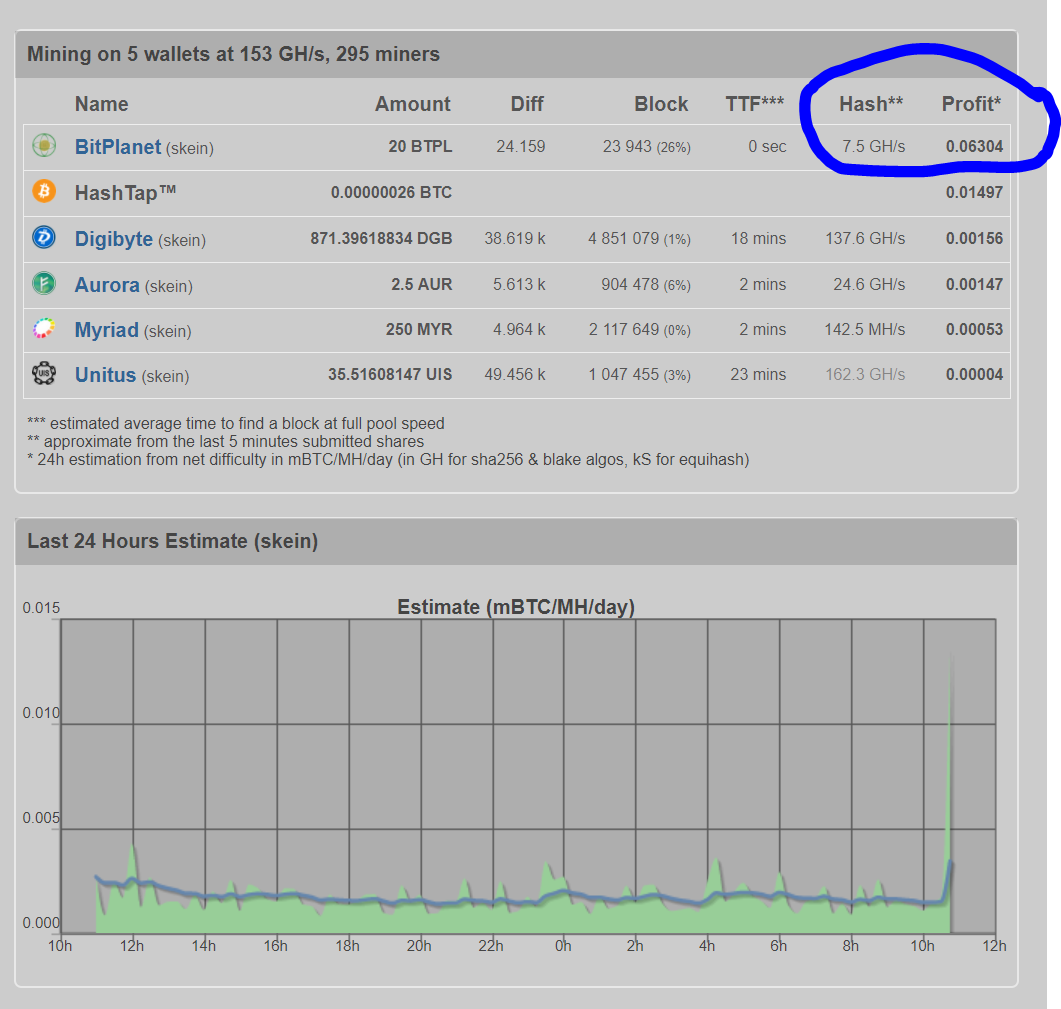Open the Myriad coin link

point(106,330)
